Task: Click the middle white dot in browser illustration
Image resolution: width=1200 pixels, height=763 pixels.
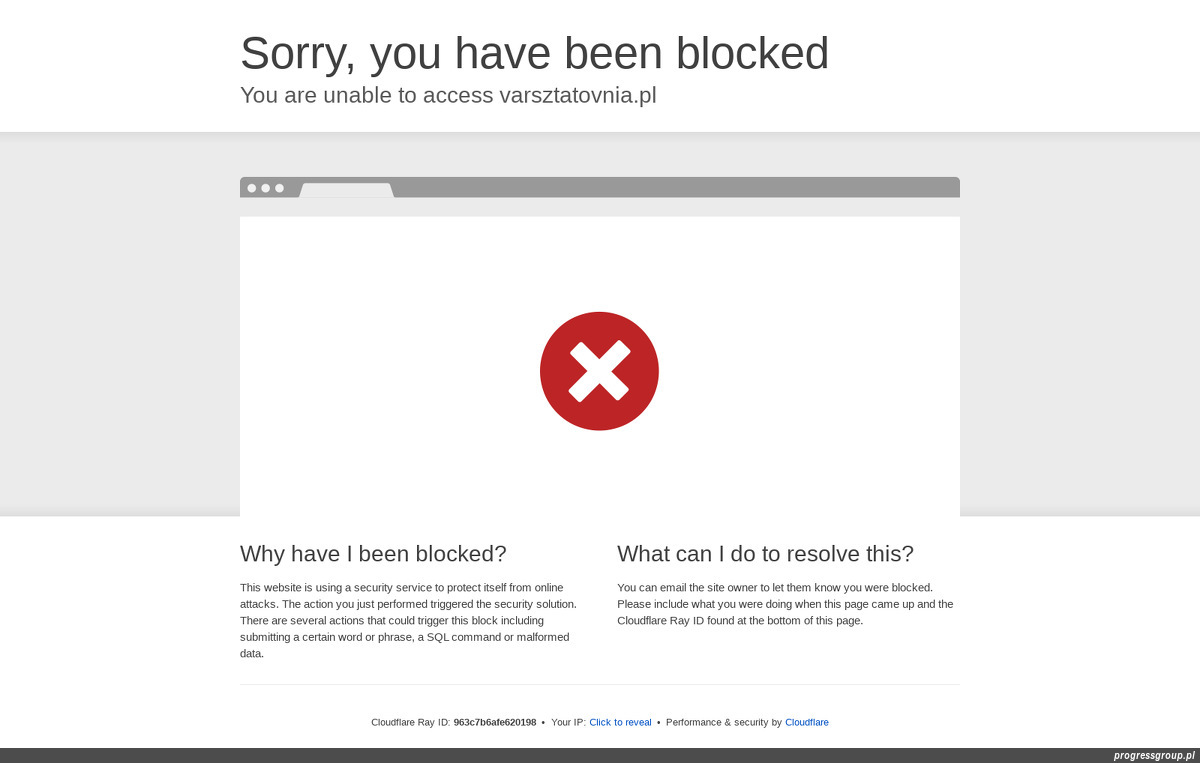Action: pyautogui.click(x=266, y=188)
